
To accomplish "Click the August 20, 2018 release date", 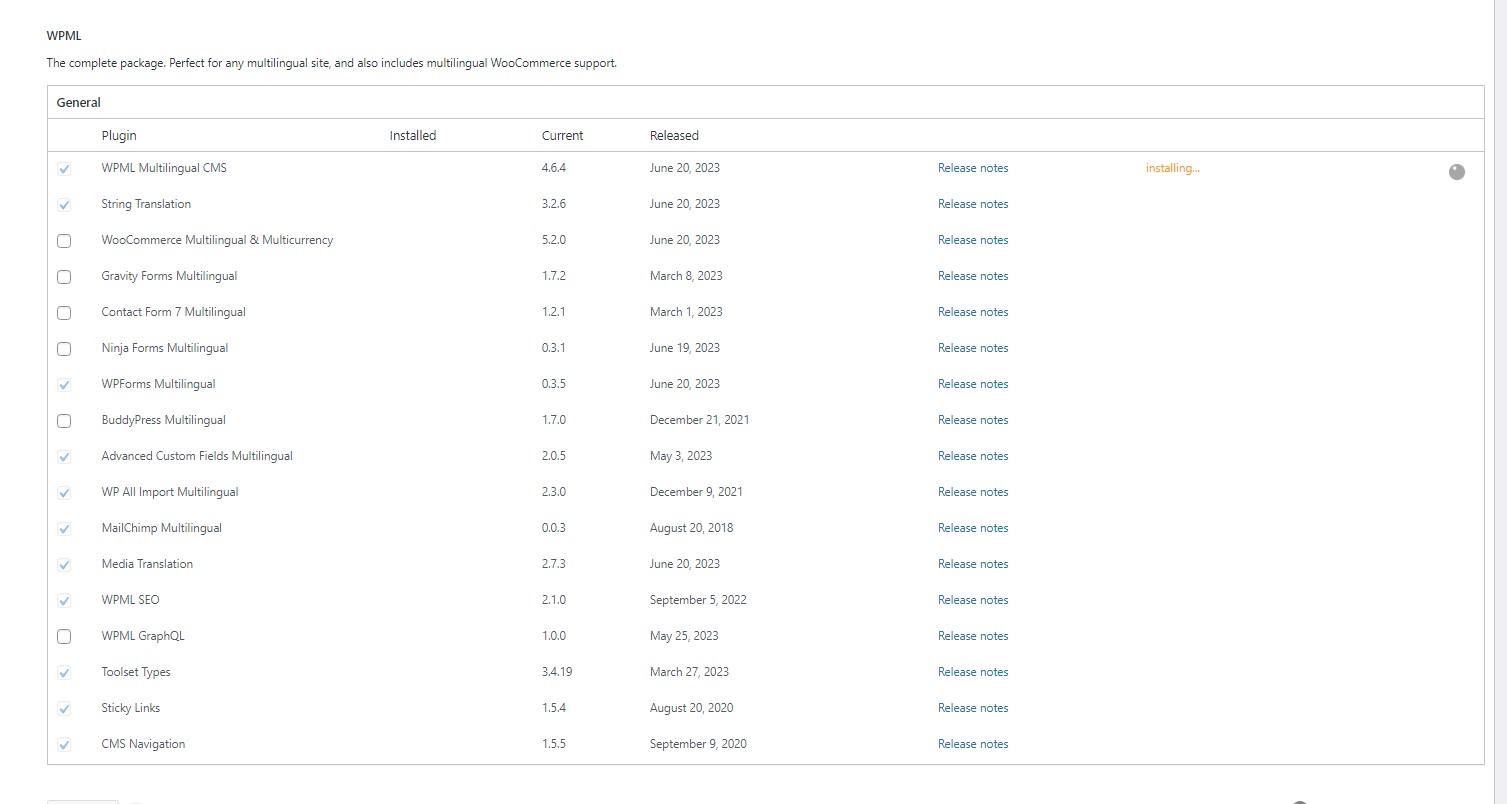I will (x=692, y=528).
